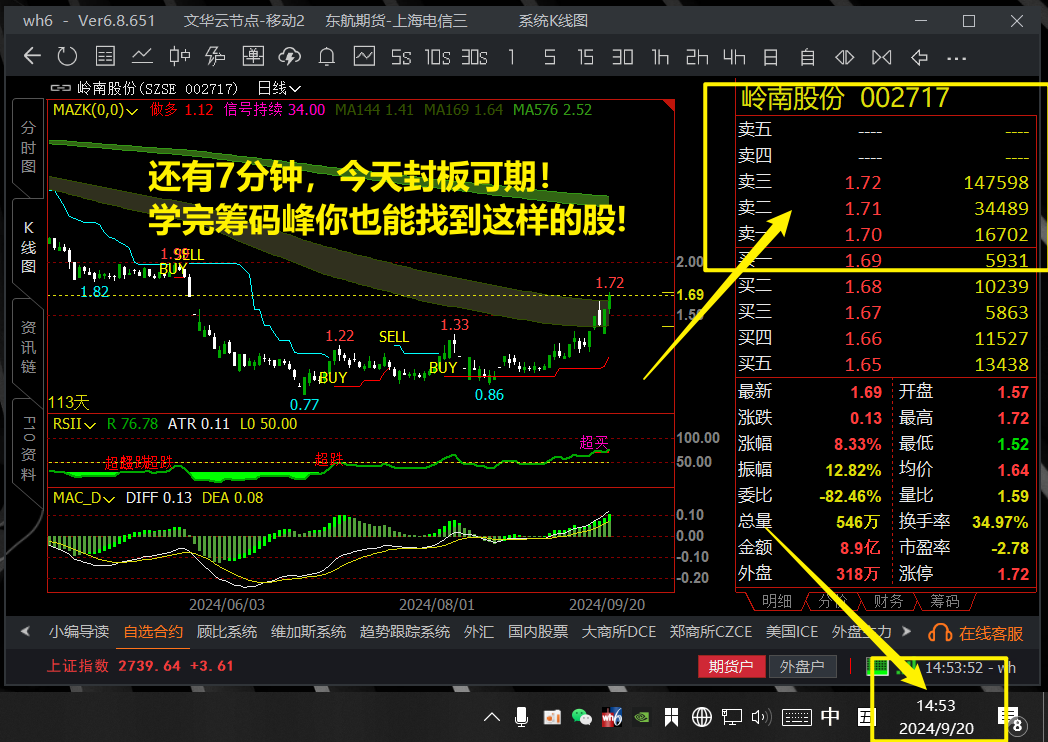Viewport: 1048px width, 742px height.
Task: Click the outlined left arrow icon
Action: coord(920,57)
